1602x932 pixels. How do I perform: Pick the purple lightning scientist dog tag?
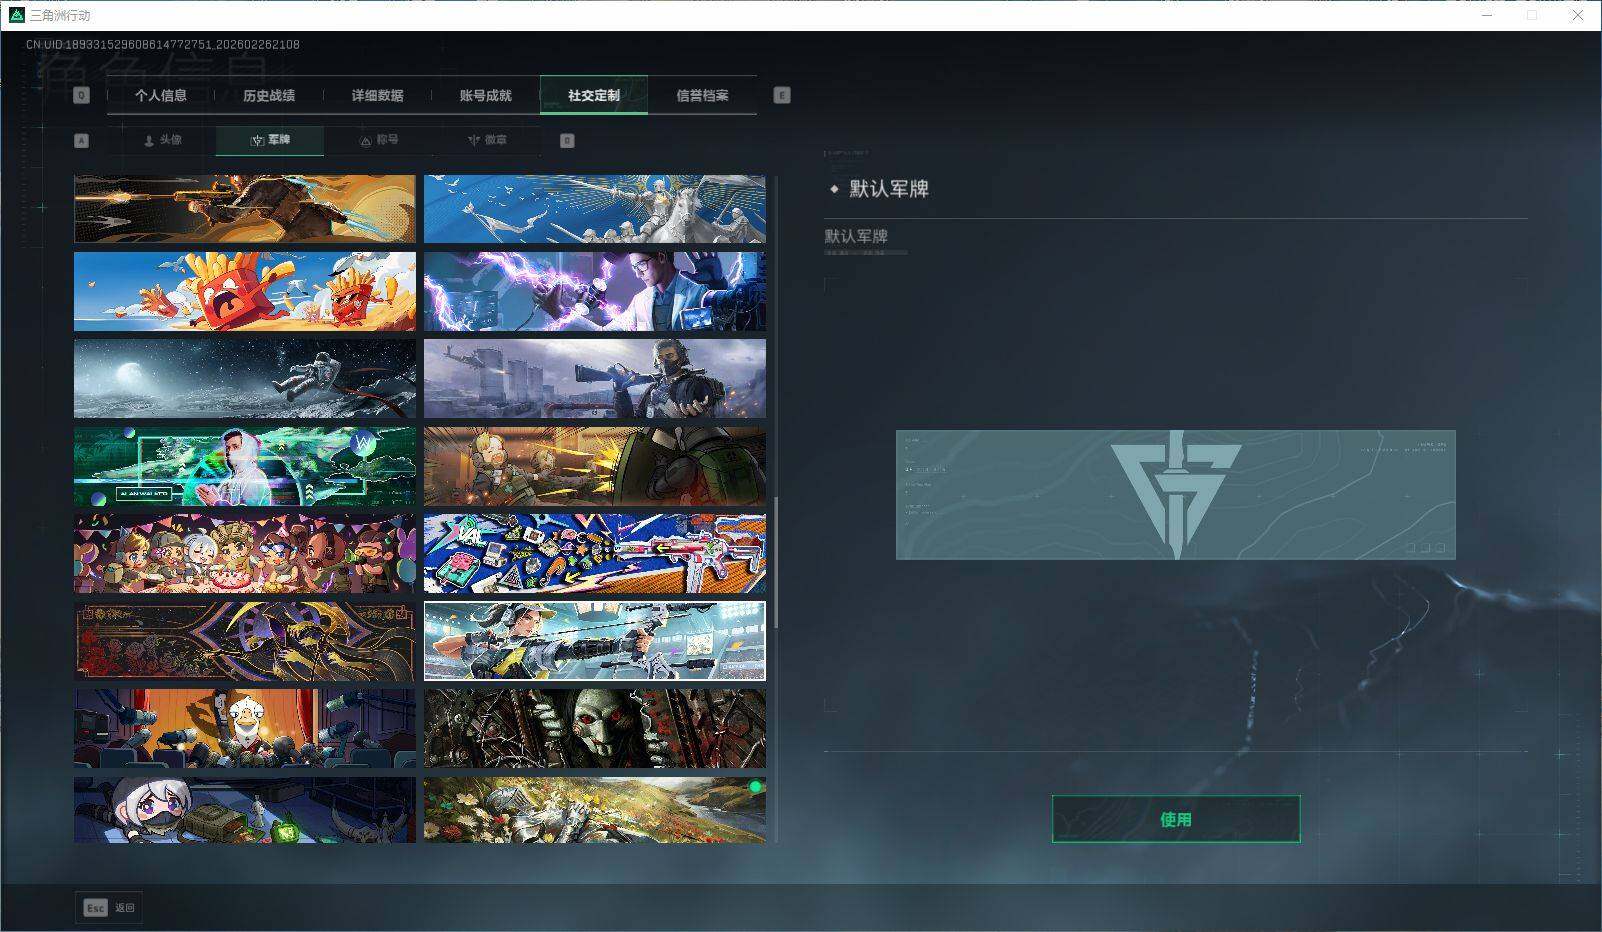point(595,291)
